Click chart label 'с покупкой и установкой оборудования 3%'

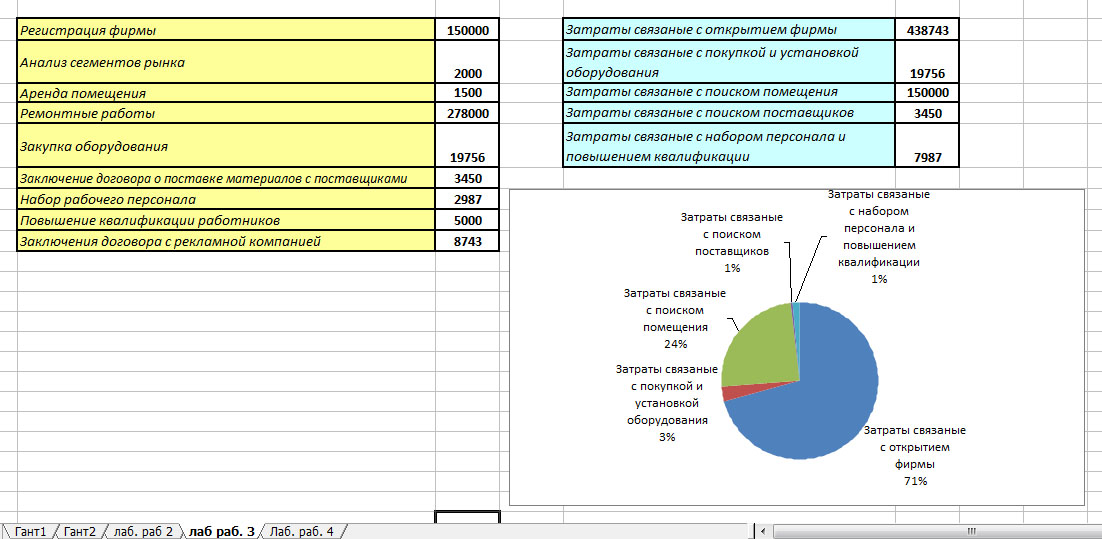pyautogui.click(x=667, y=403)
